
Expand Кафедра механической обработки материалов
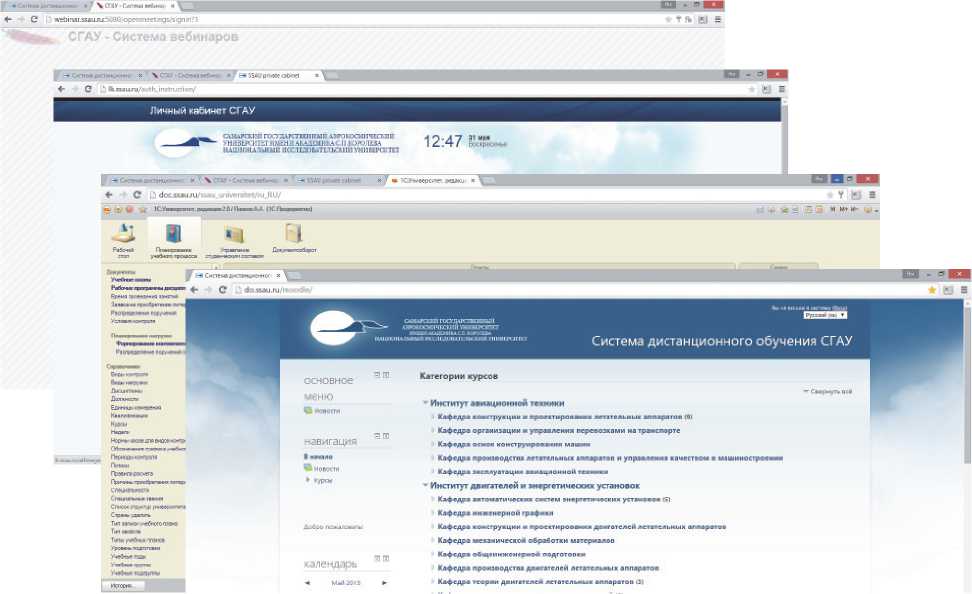point(433,540)
